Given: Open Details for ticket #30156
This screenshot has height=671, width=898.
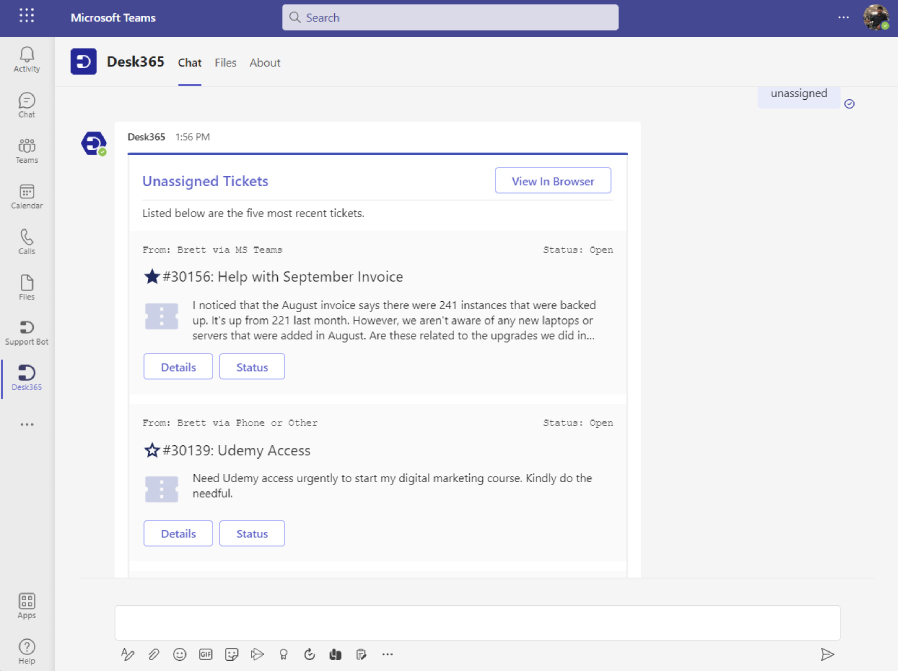Looking at the screenshot, I should [x=178, y=367].
